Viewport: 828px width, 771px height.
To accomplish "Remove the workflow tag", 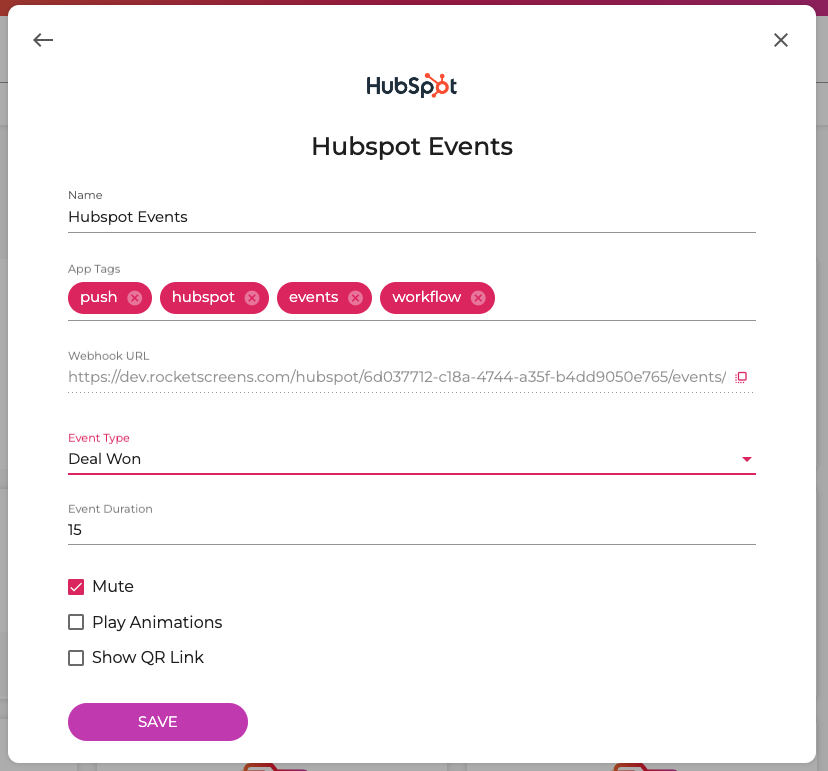I will tap(478, 297).
